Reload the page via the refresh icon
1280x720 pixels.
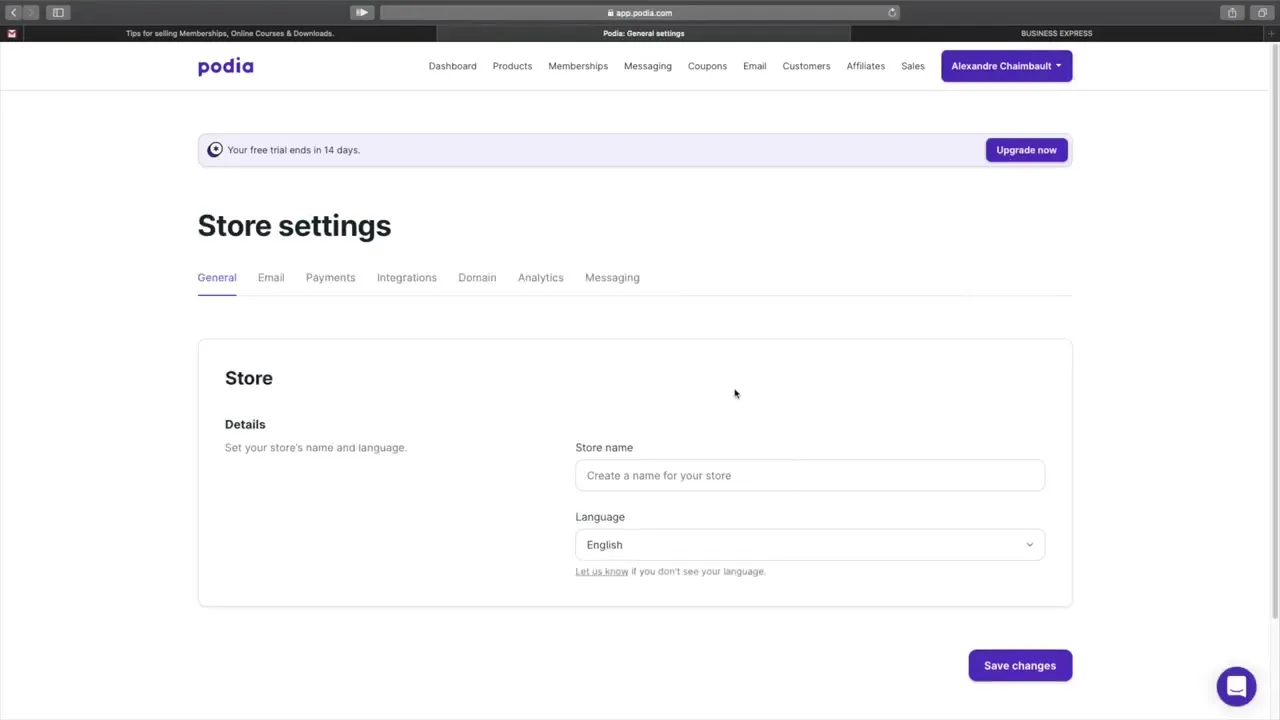coord(891,12)
